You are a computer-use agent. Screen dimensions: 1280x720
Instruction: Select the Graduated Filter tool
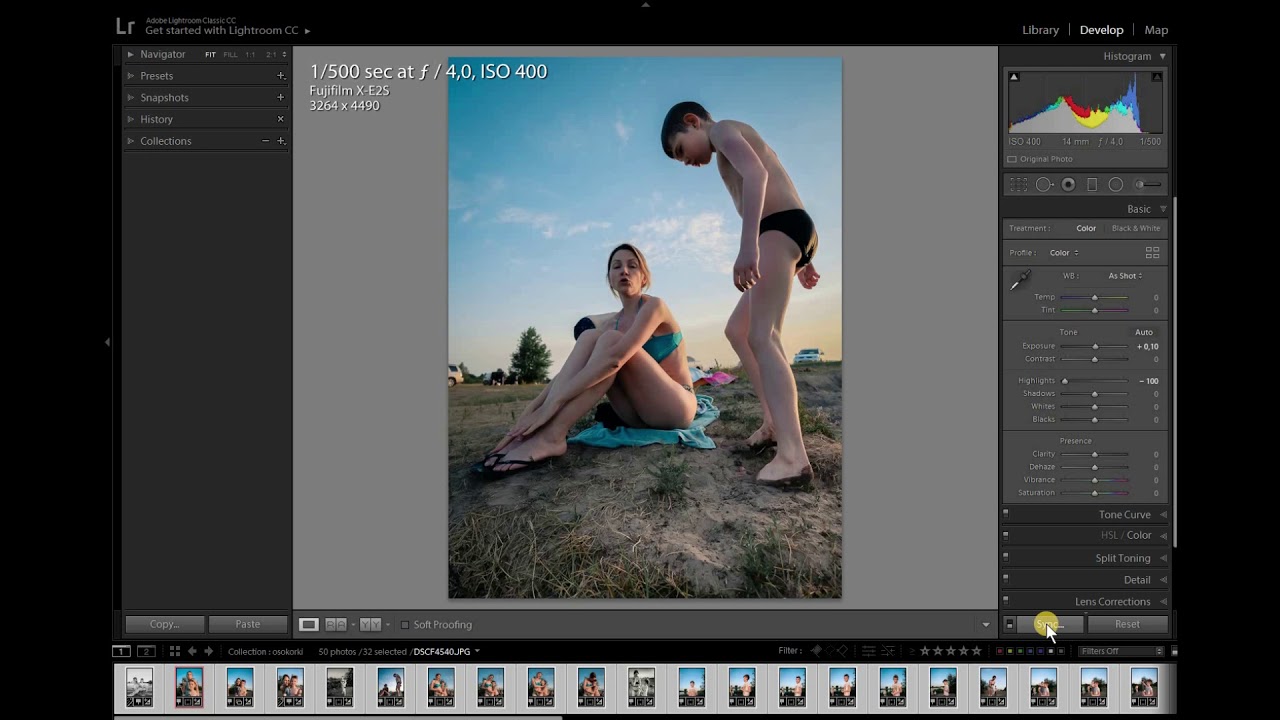point(1092,185)
